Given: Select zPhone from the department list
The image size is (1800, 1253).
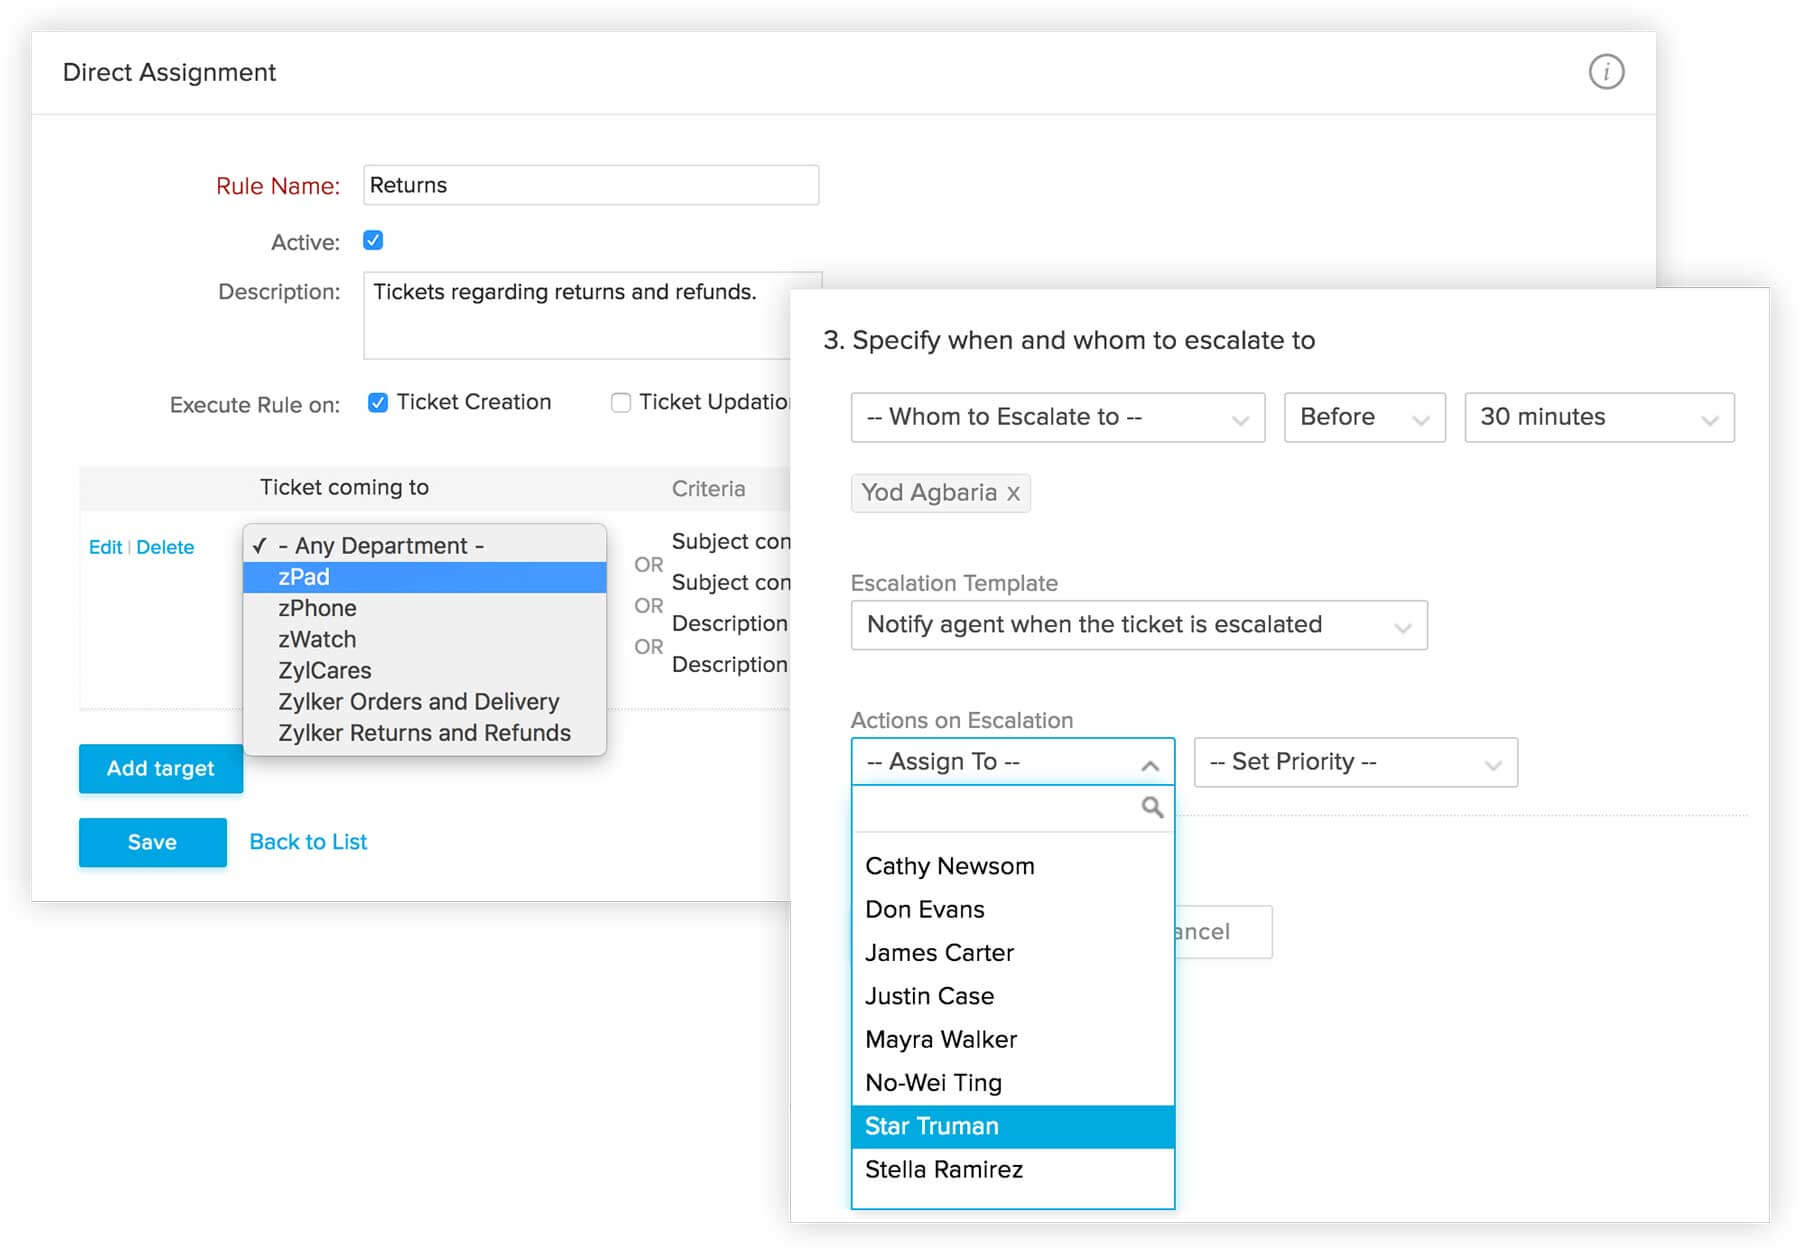Looking at the screenshot, I should click(x=316, y=607).
